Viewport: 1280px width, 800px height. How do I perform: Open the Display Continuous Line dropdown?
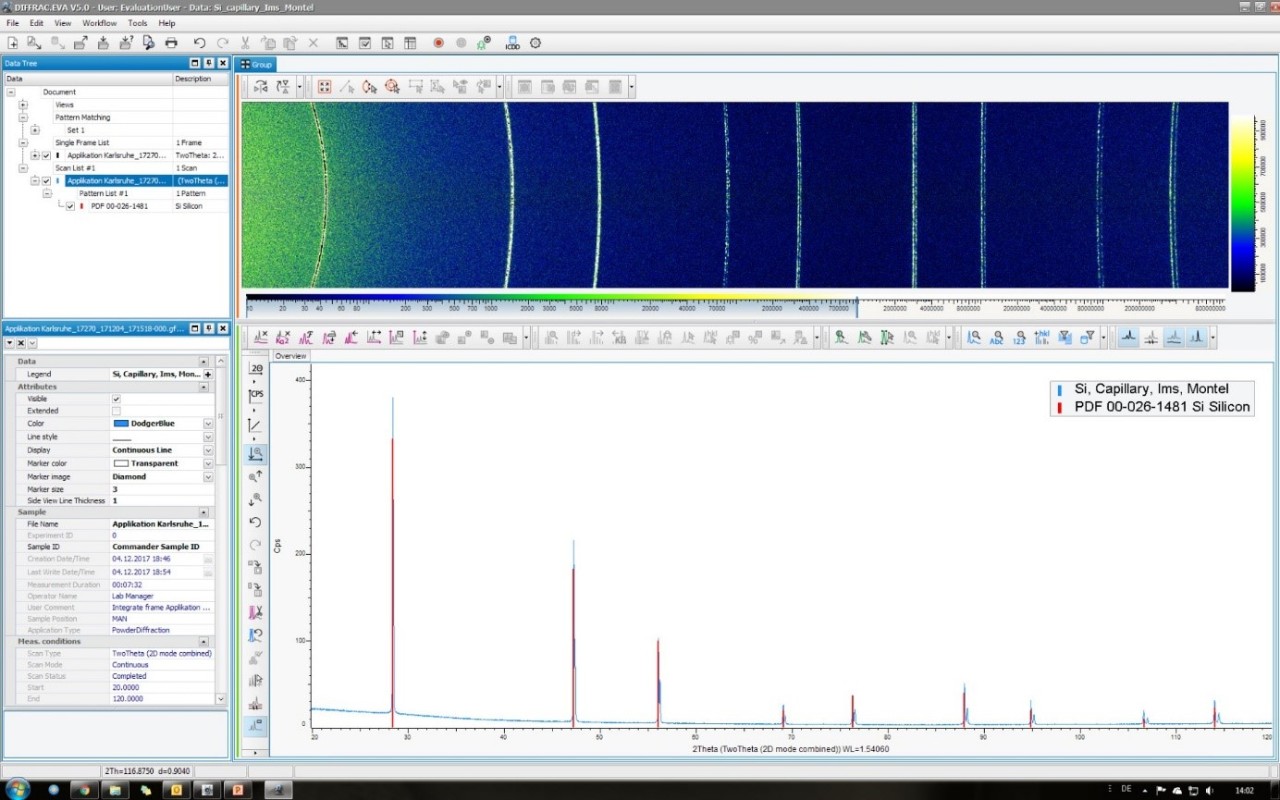point(208,450)
